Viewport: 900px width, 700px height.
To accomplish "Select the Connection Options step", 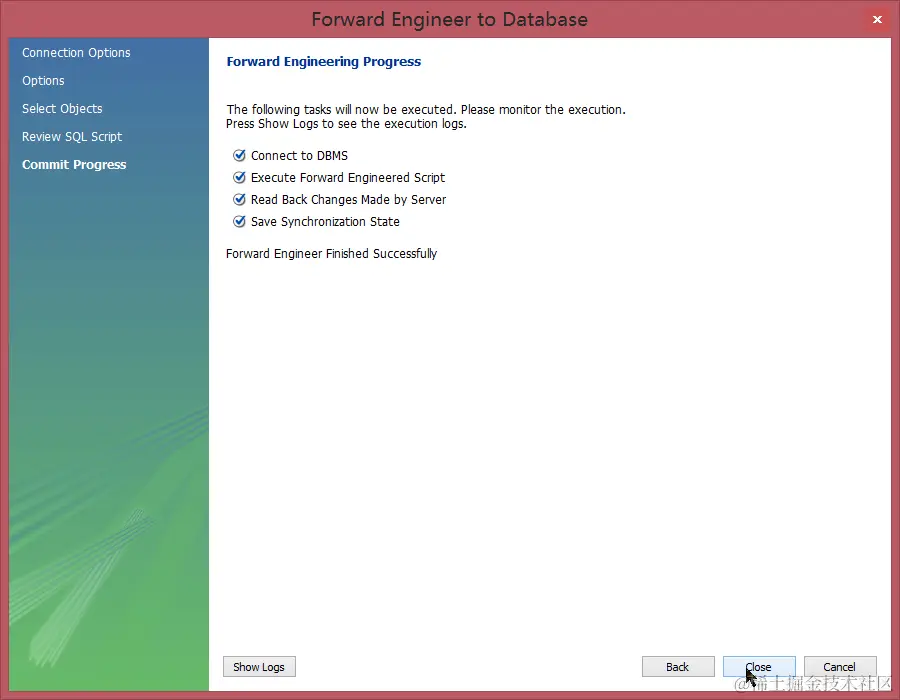I will click(76, 53).
